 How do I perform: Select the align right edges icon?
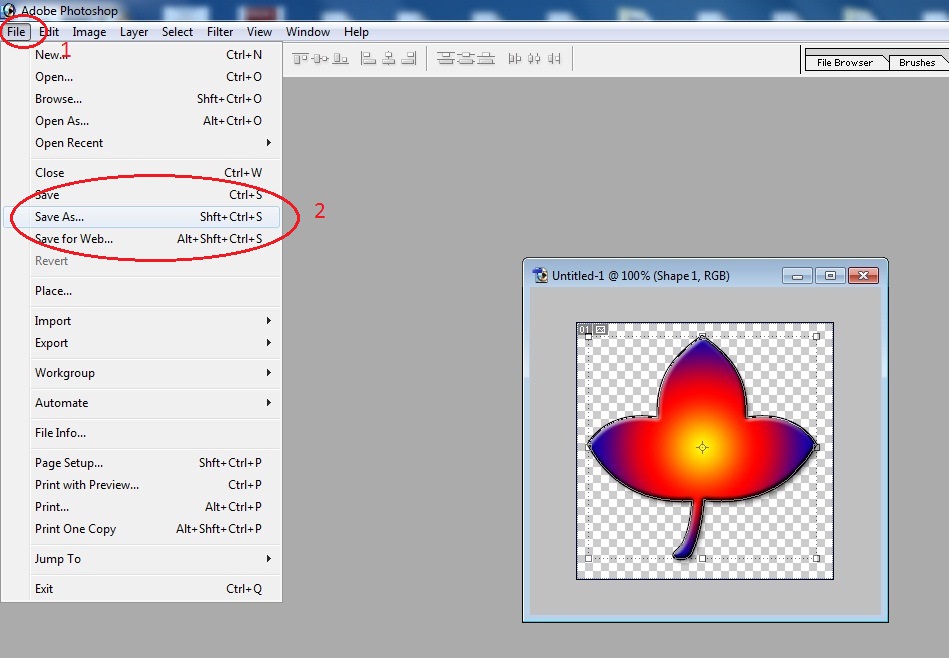[408, 57]
